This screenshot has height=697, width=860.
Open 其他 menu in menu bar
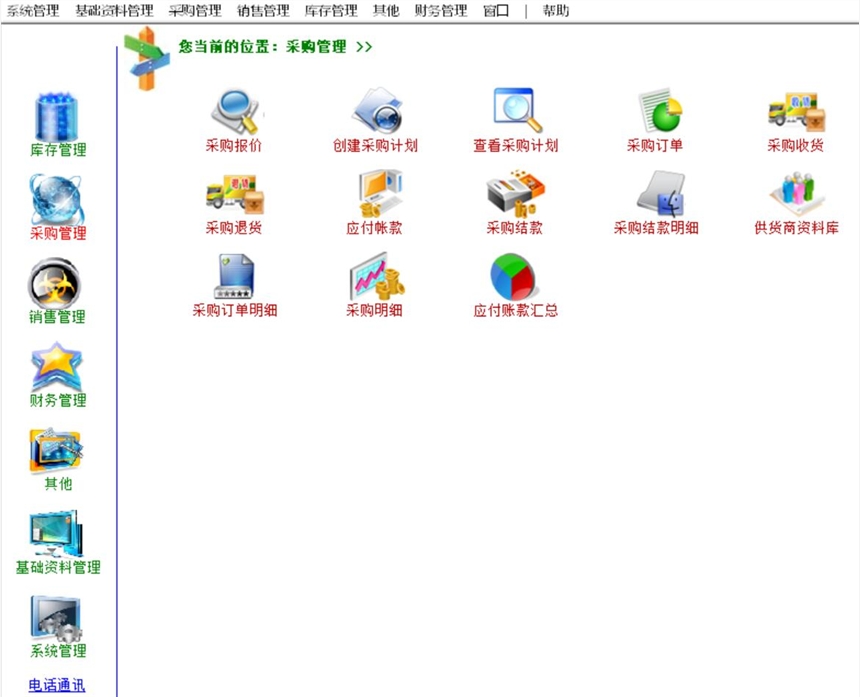click(386, 10)
